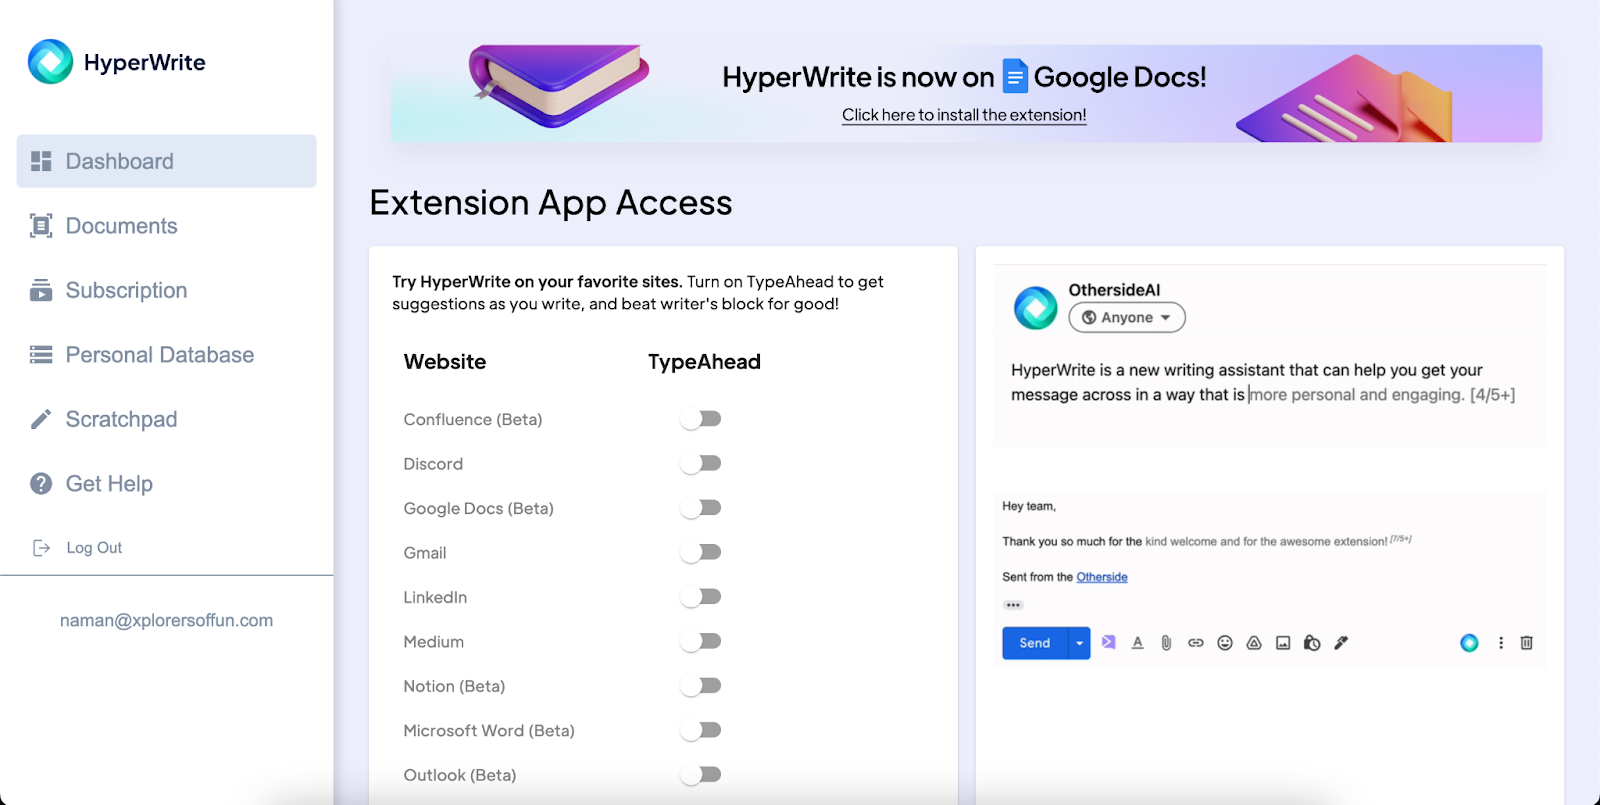The image size is (1600, 805).
Task: Click the Subscription sidebar icon
Action: [41, 290]
